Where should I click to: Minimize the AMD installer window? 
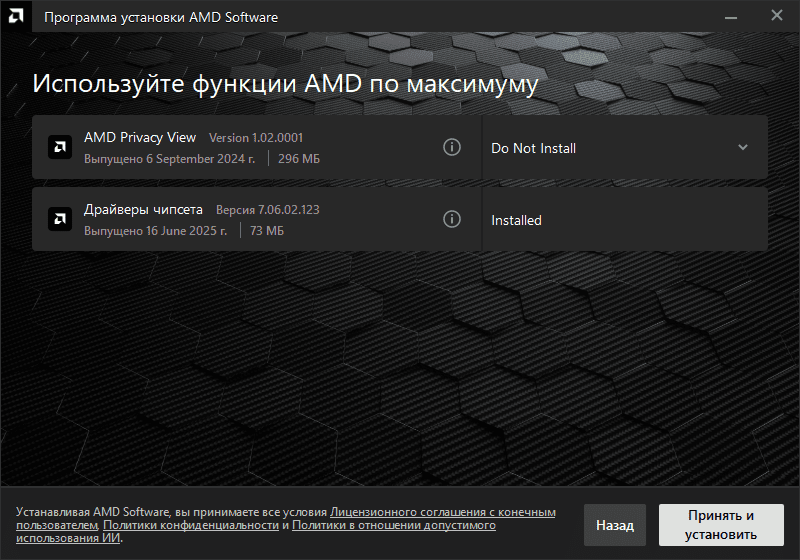(x=731, y=17)
